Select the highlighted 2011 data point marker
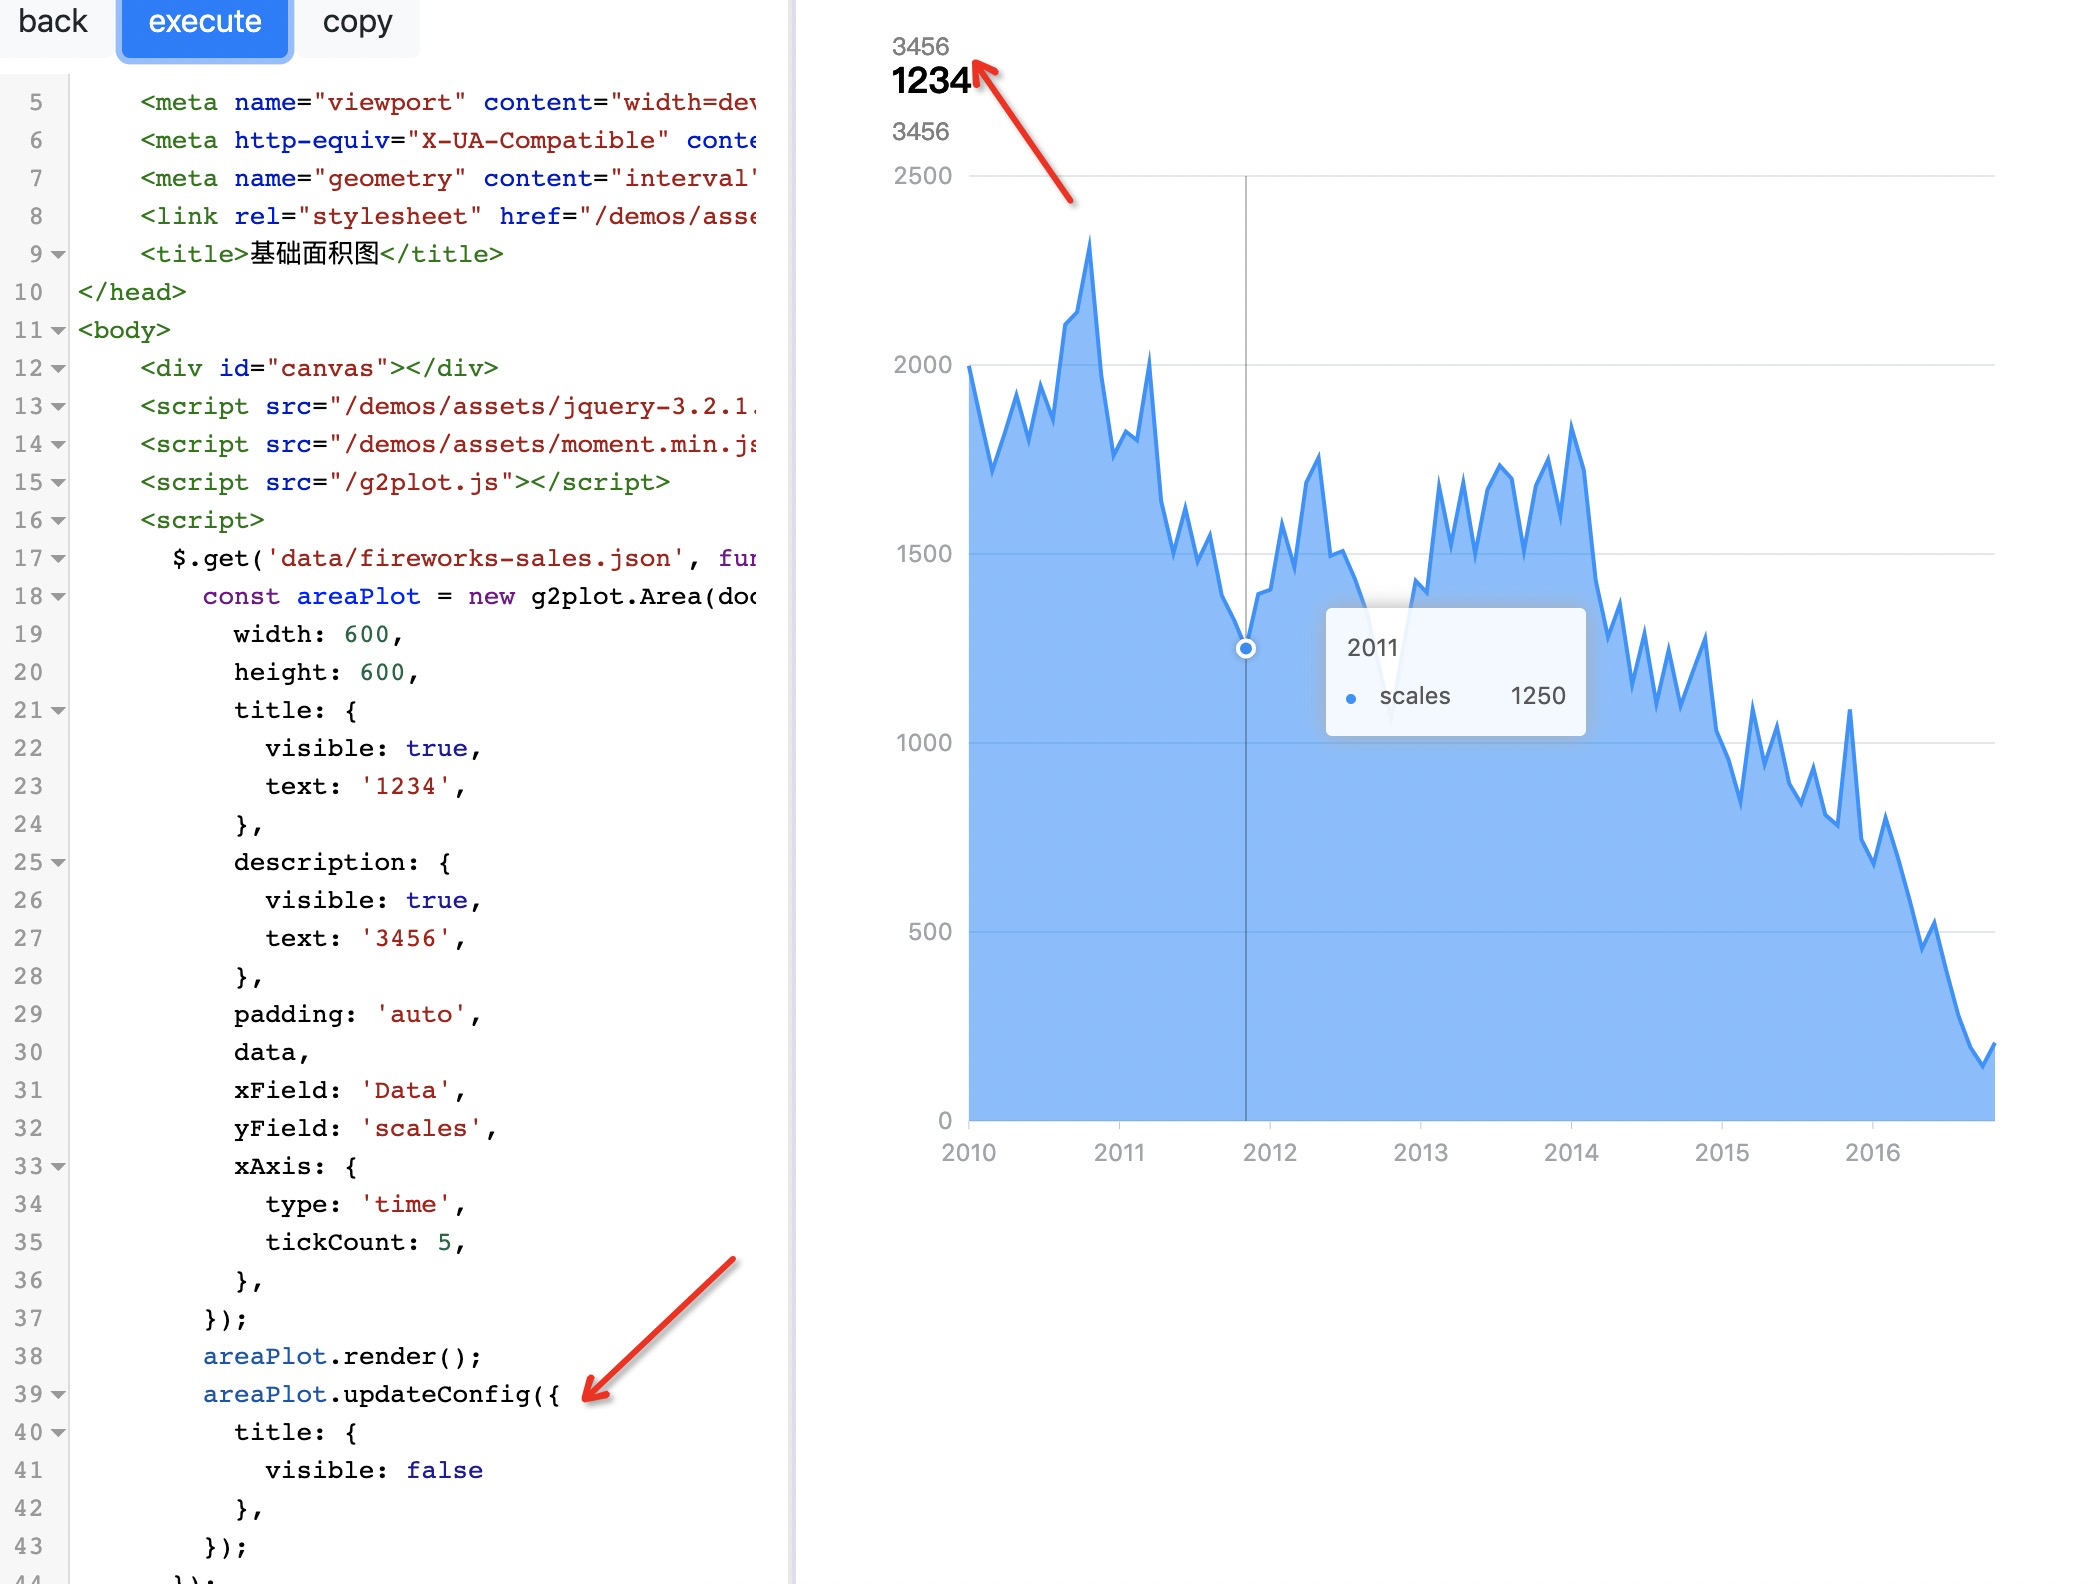The width and height of the screenshot is (2100, 1584). tap(1245, 648)
